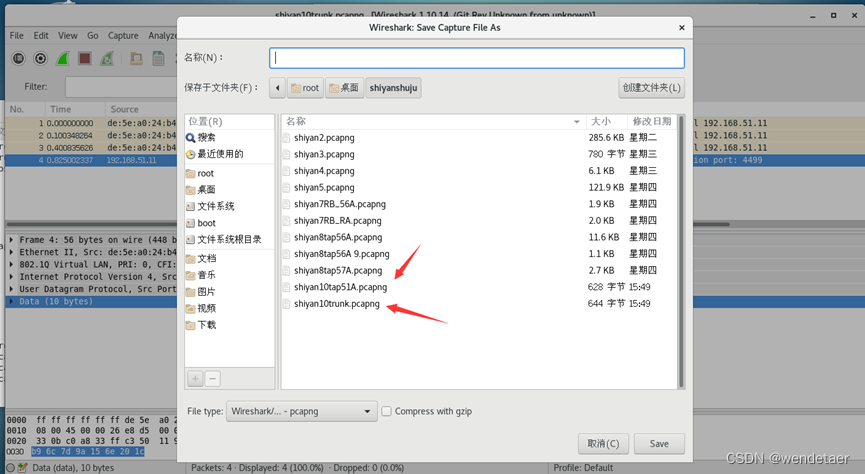Go back with the path arrow button
Image resolution: width=865 pixels, height=474 pixels.
[277, 88]
